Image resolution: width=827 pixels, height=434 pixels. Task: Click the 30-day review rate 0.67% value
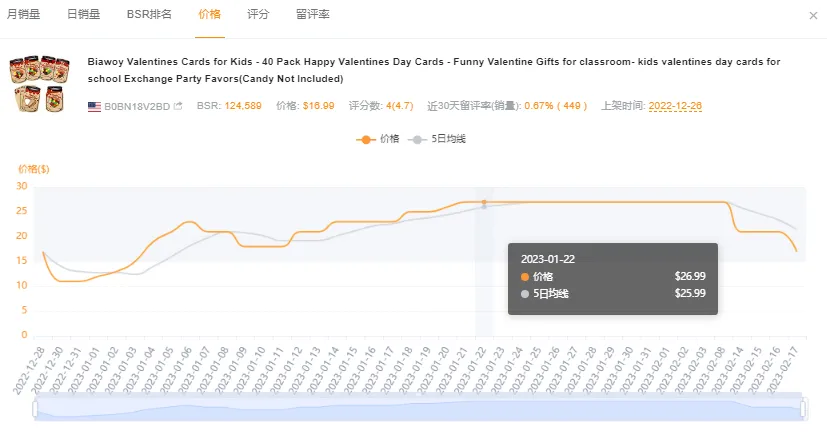(x=540, y=106)
